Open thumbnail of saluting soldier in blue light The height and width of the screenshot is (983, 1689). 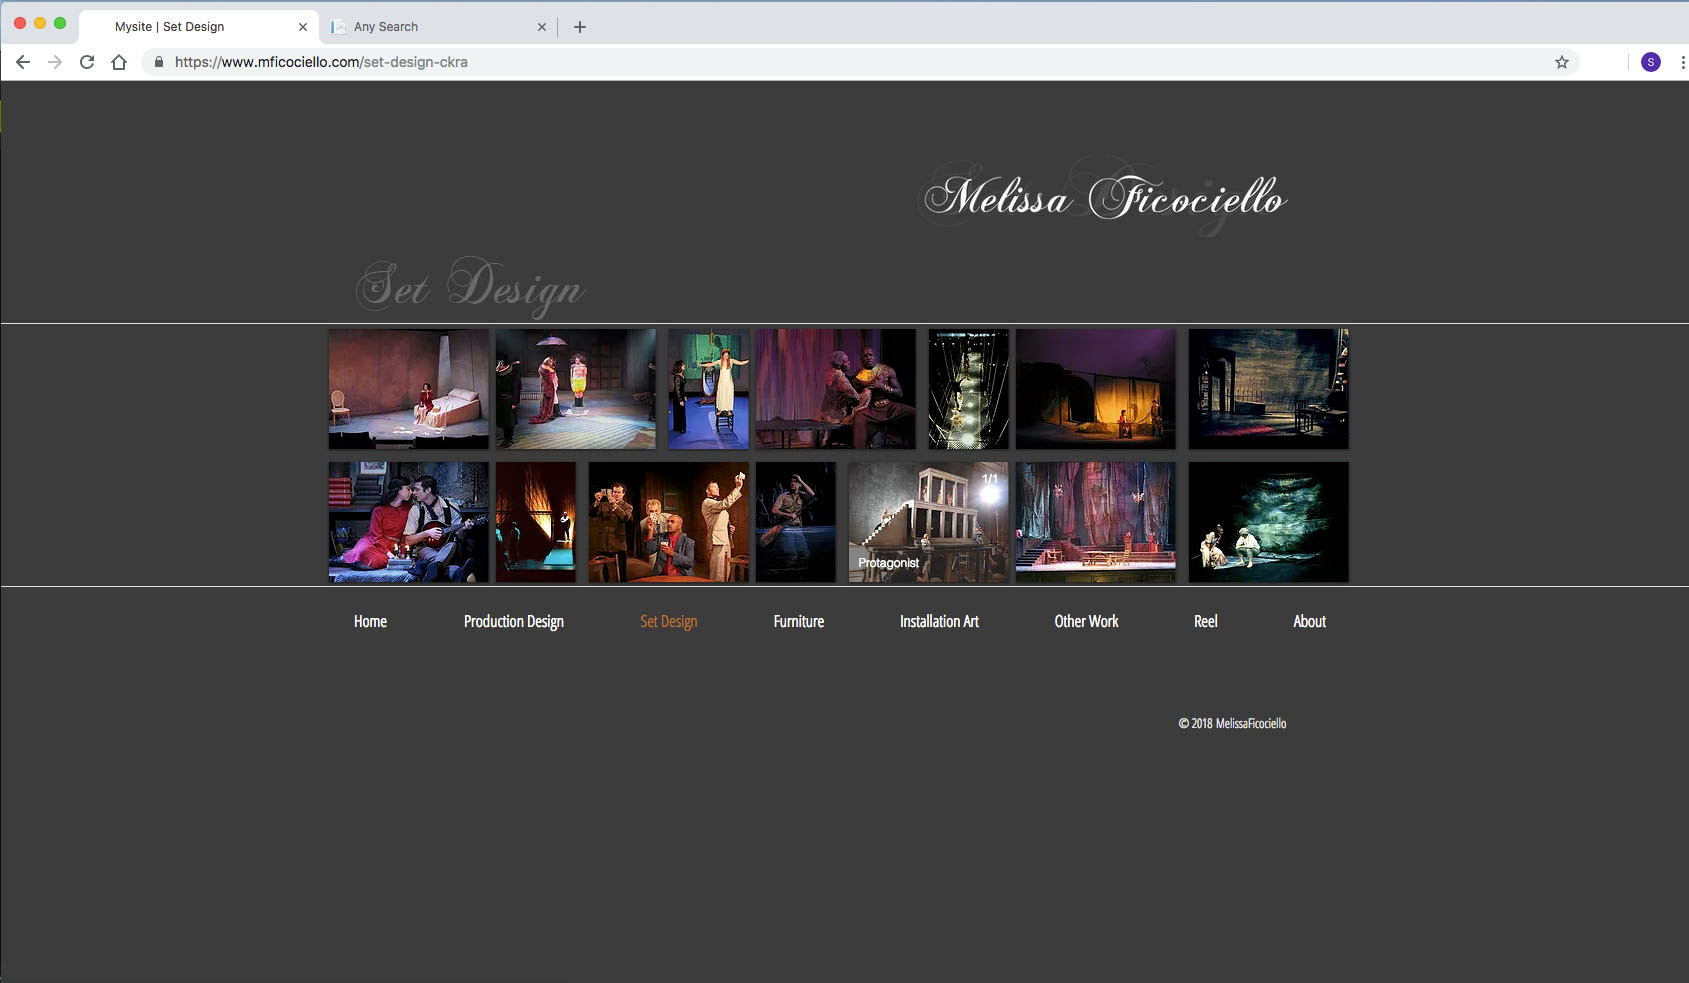796,522
